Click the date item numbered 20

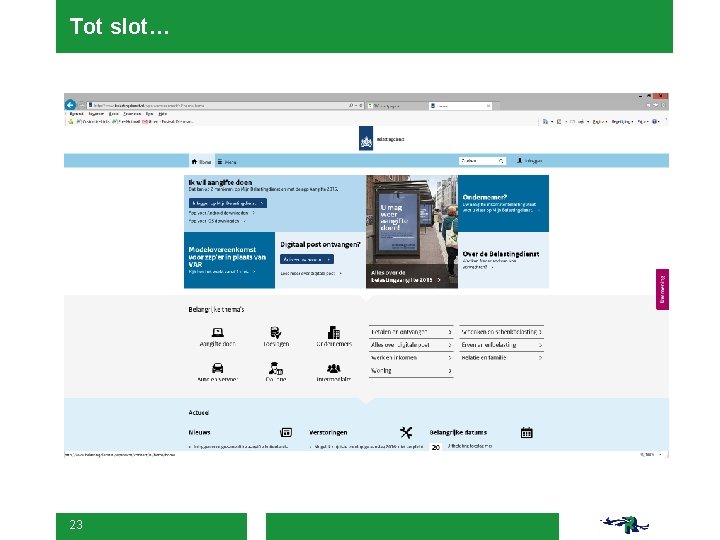point(436,447)
